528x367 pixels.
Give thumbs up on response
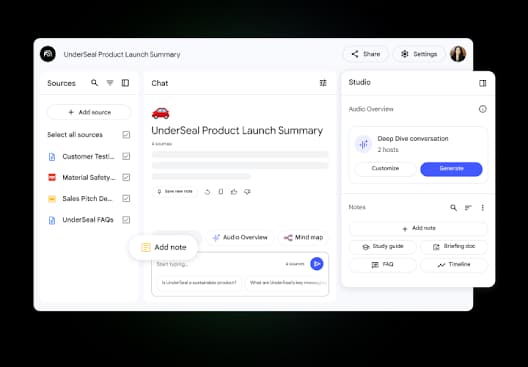[x=234, y=192]
